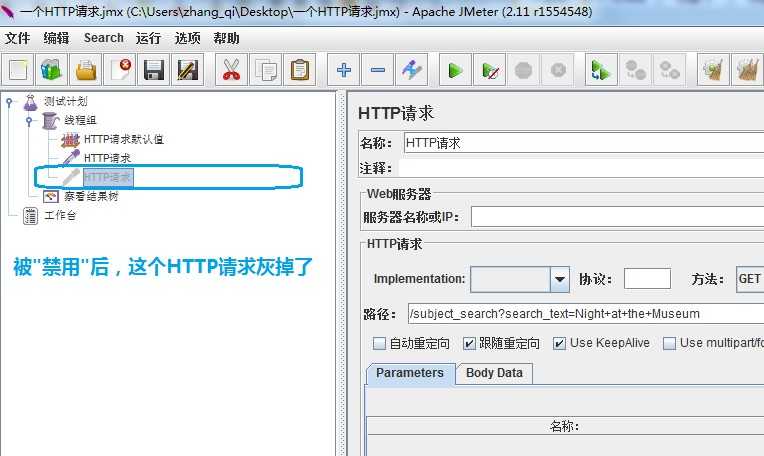The image size is (764, 456).
Task: Save the test plan with floppy icon
Action: tap(153, 70)
